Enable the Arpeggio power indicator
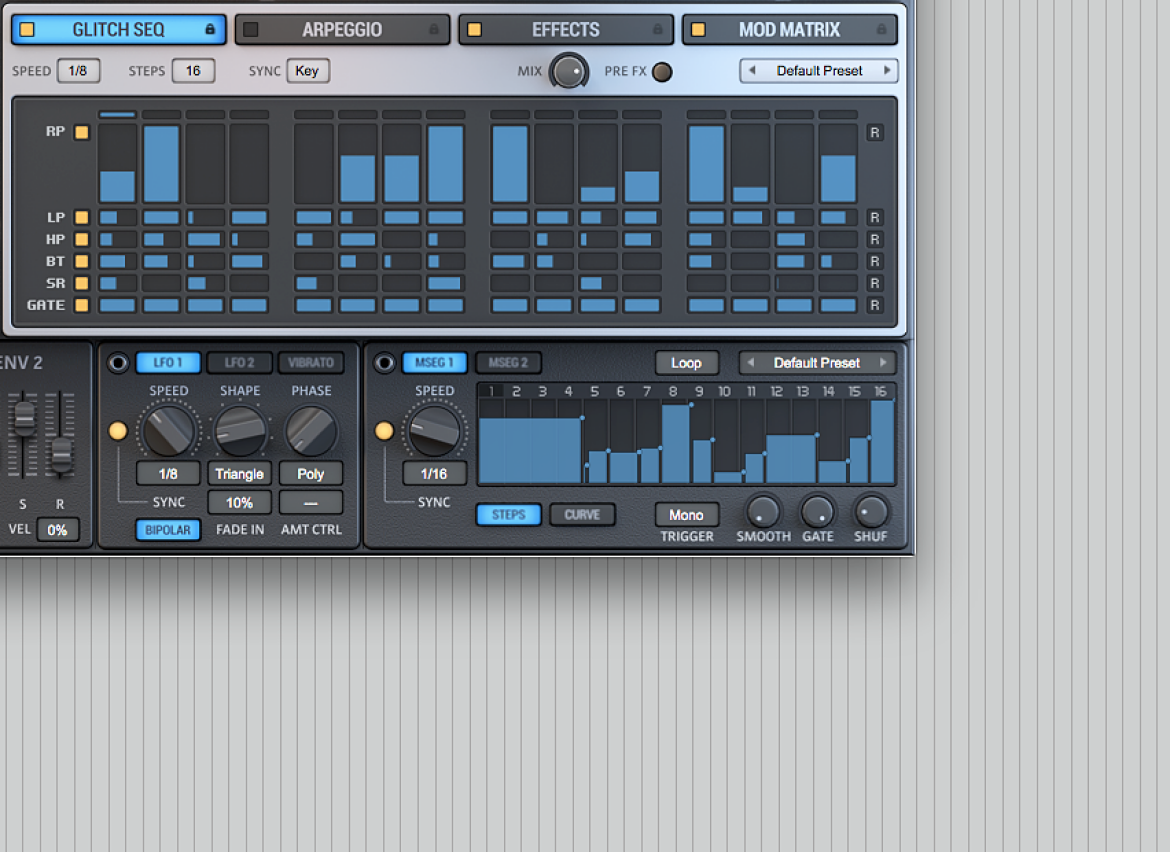Image resolution: width=1170 pixels, height=852 pixels. tap(251, 30)
